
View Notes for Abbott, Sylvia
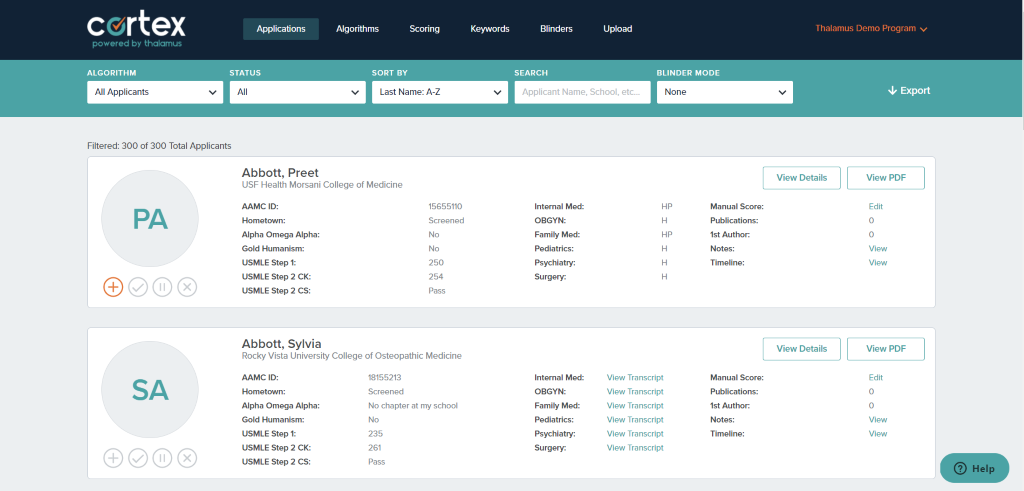tap(878, 420)
